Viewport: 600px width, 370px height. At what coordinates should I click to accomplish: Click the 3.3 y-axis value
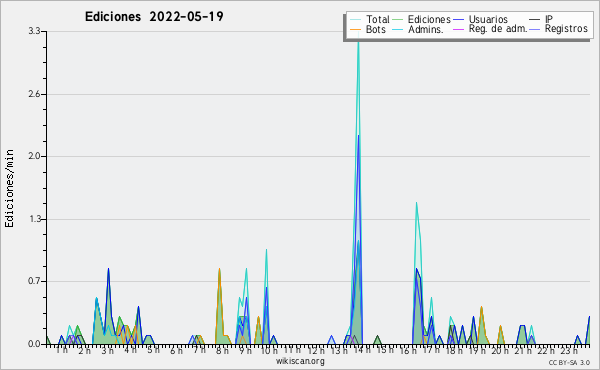pos(34,31)
